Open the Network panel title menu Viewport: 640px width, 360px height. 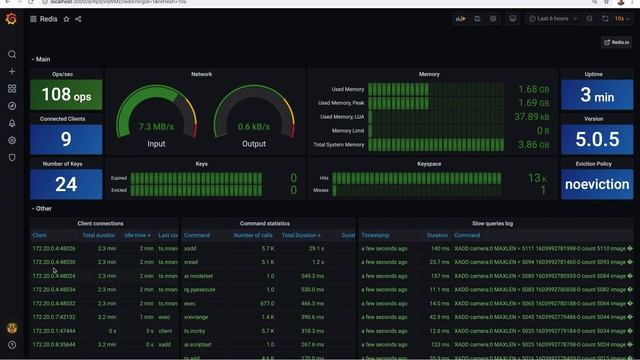pyautogui.click(x=202, y=74)
